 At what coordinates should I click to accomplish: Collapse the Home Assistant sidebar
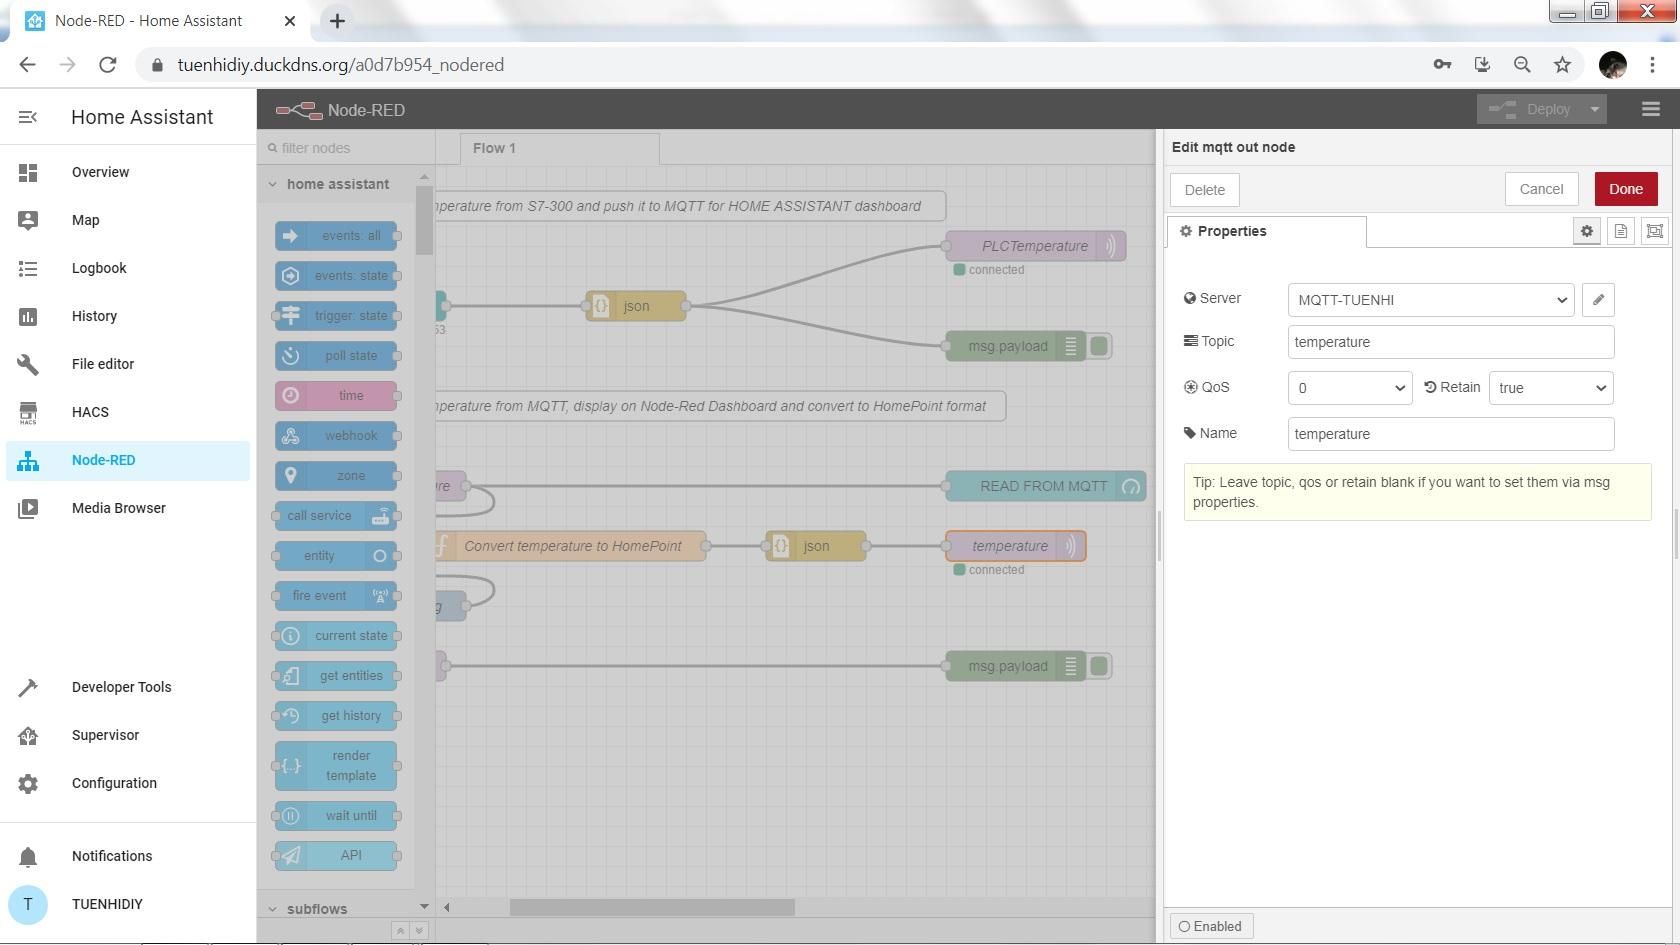[x=27, y=117]
